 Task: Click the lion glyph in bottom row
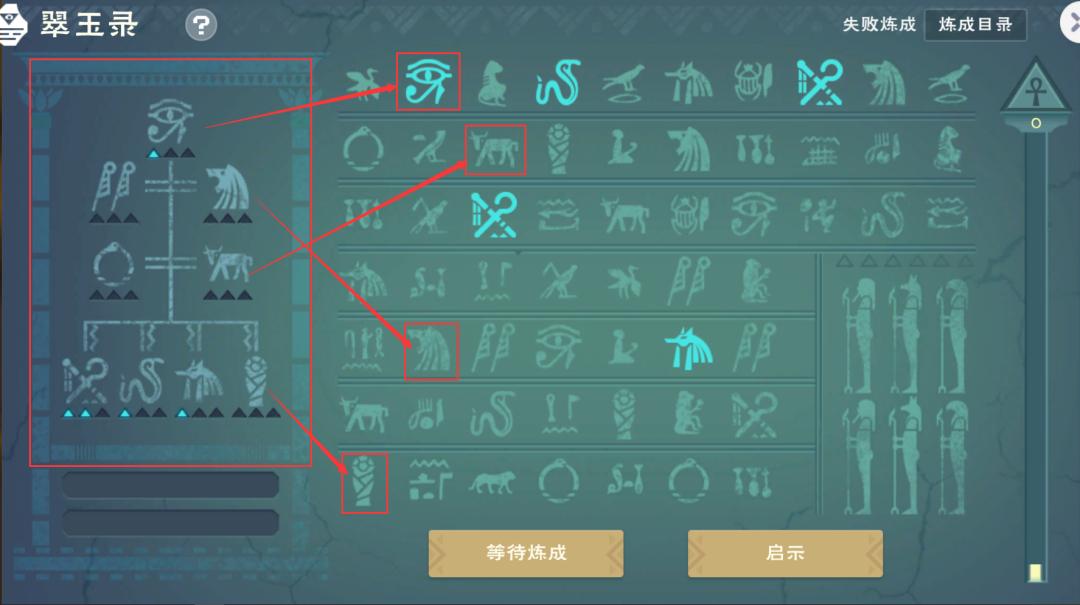(492, 482)
